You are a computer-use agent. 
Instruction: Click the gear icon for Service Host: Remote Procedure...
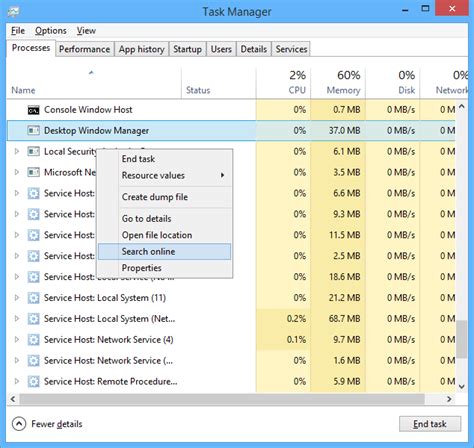[x=33, y=381]
